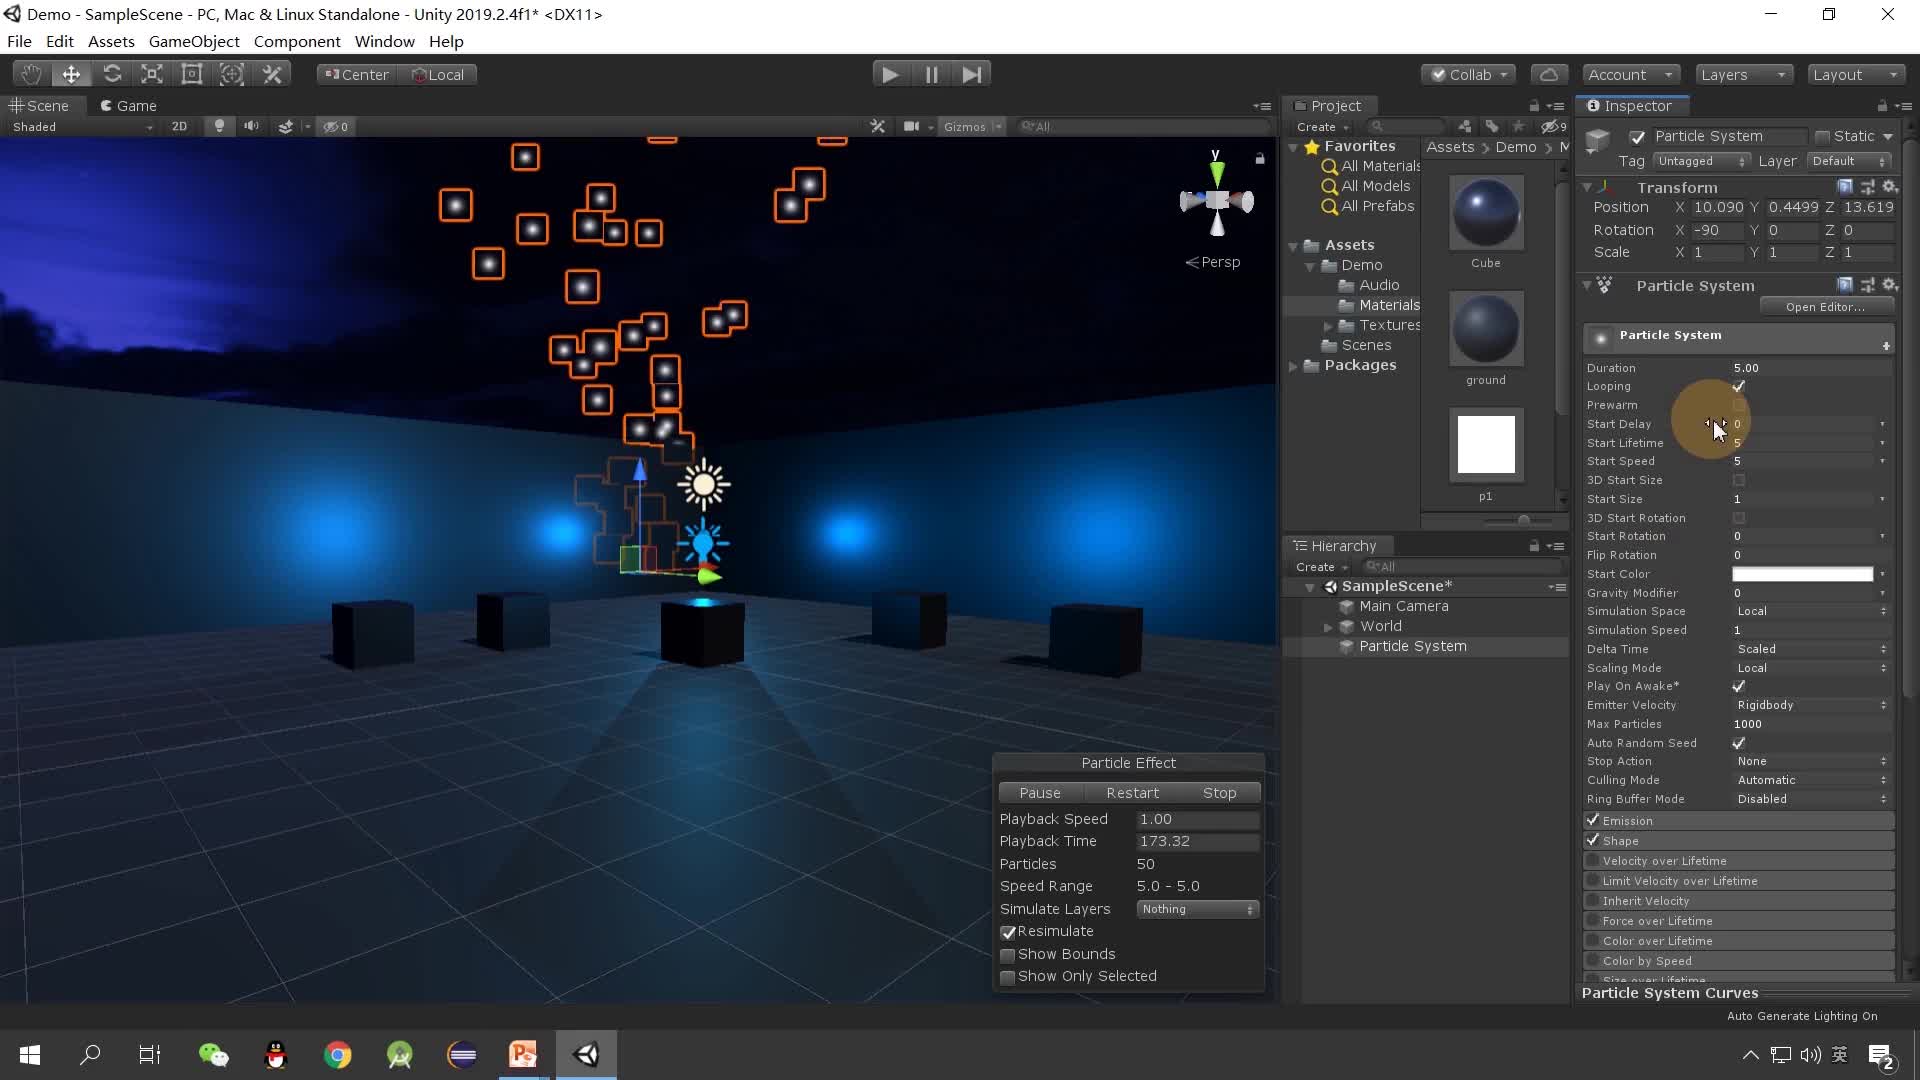Toggle scene lighting with the bulb icon
1920x1080 pixels.
click(x=219, y=126)
